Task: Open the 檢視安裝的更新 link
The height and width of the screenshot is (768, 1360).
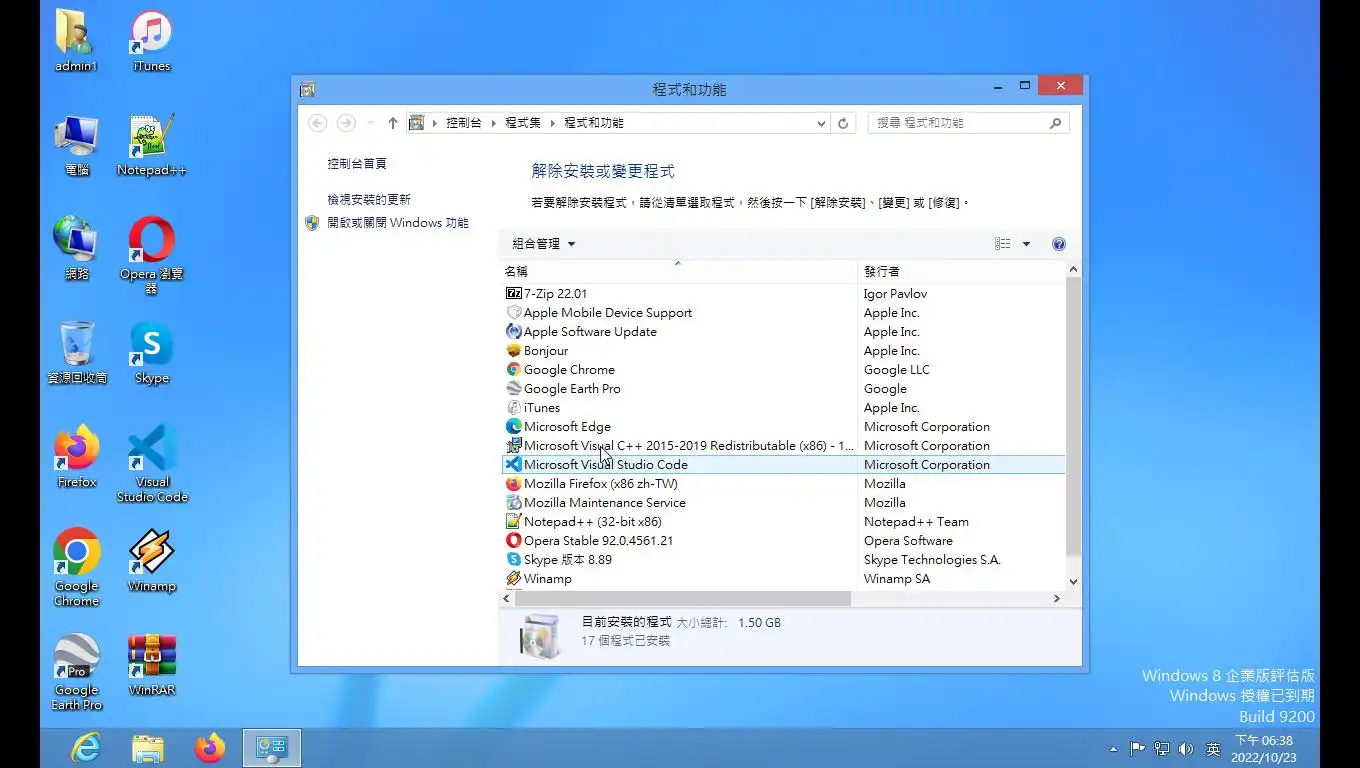Action: (x=369, y=200)
